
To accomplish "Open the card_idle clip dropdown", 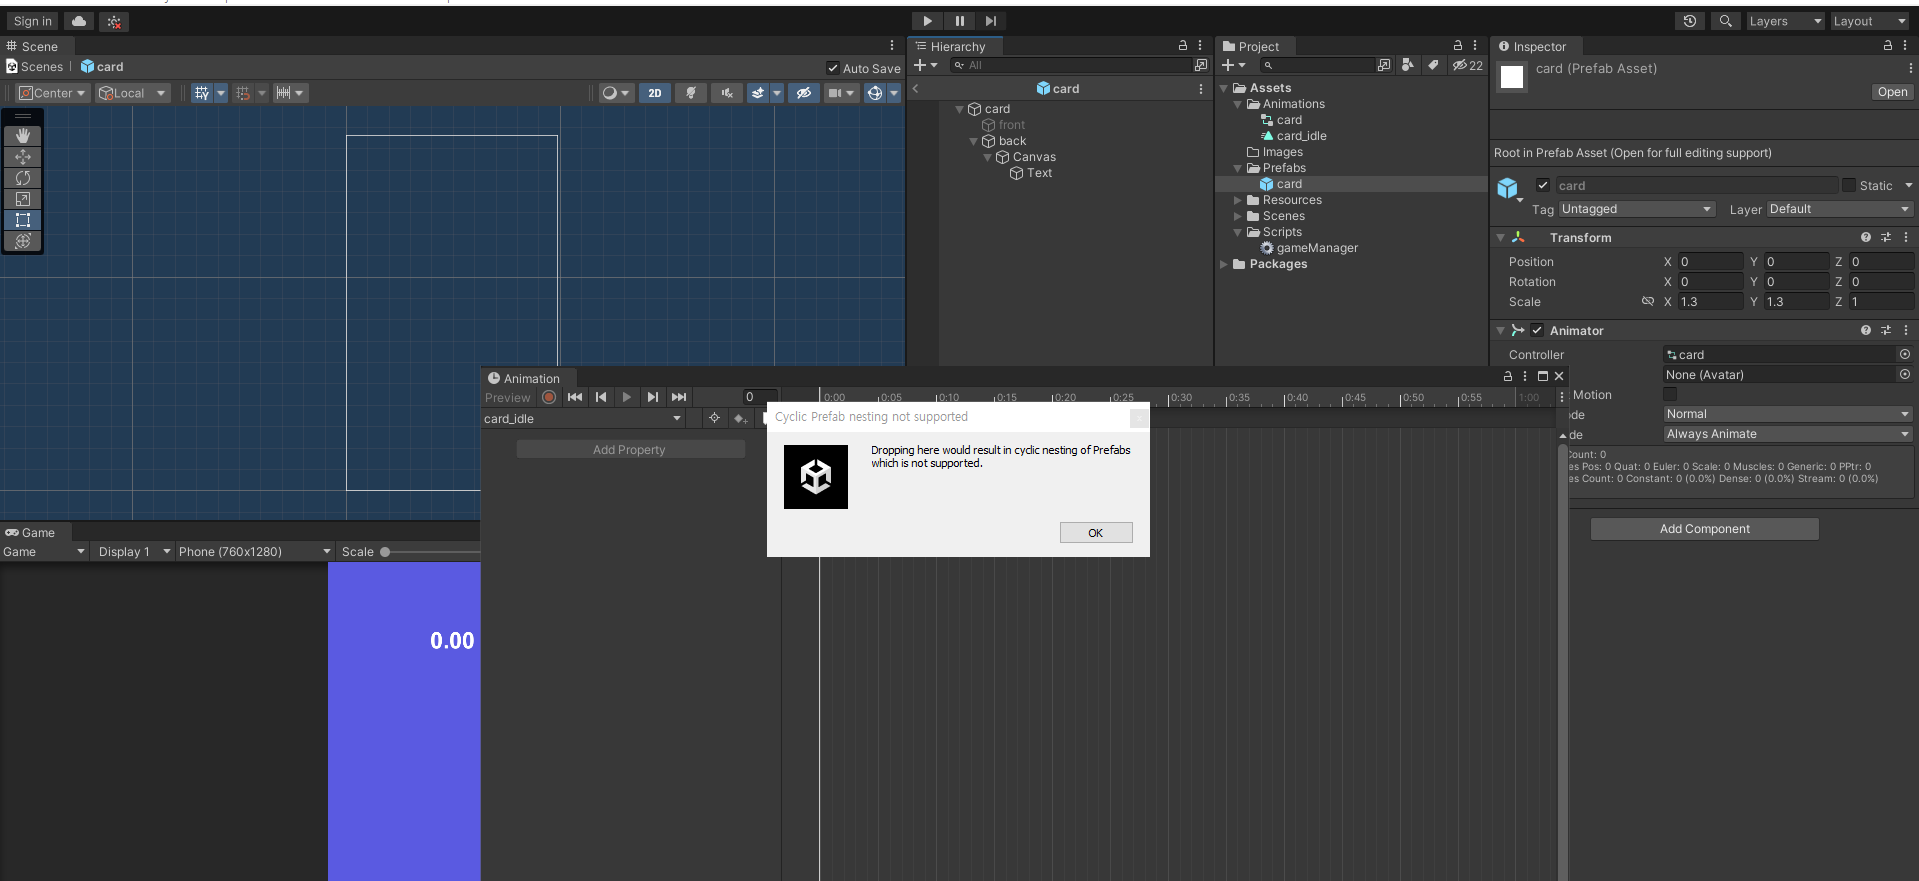I will (x=583, y=418).
